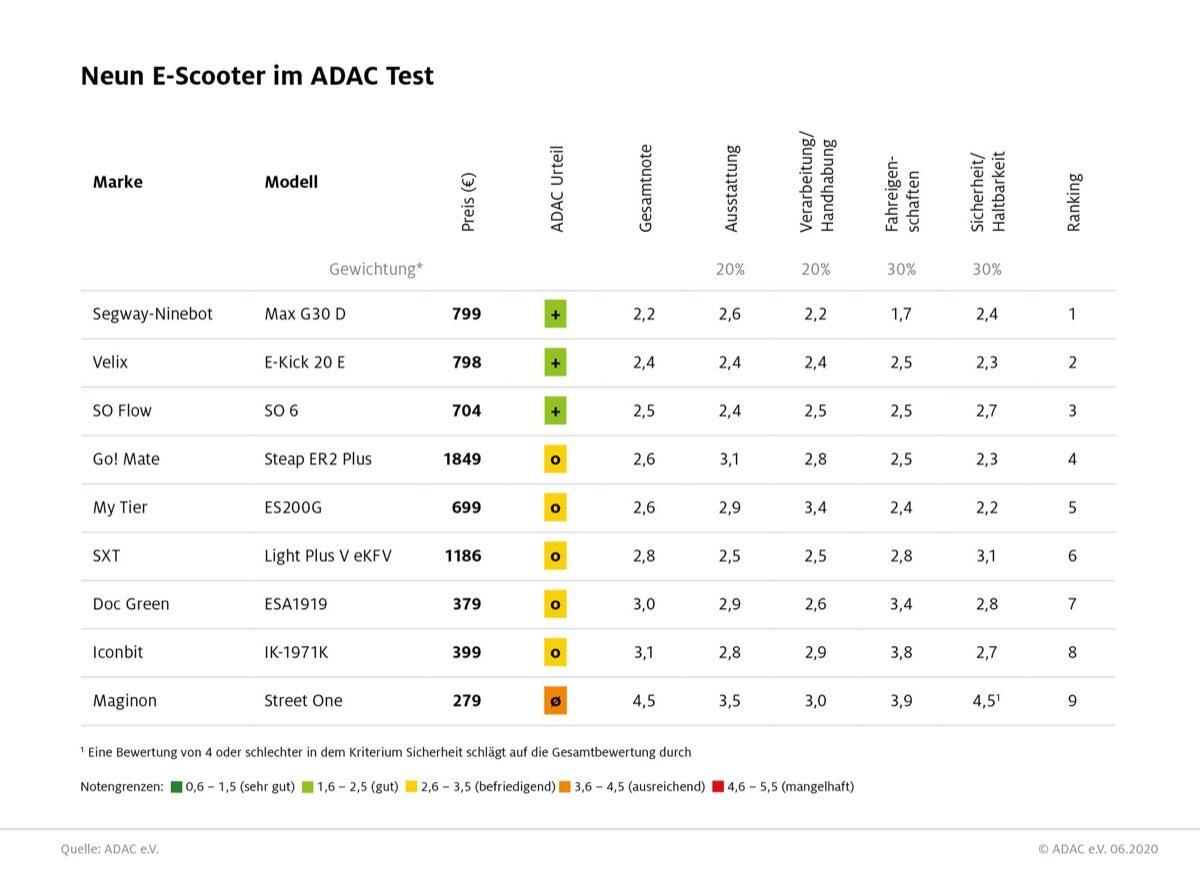Click the 'Gesamtnote' column header
1200x894 pixels.
coord(645,188)
